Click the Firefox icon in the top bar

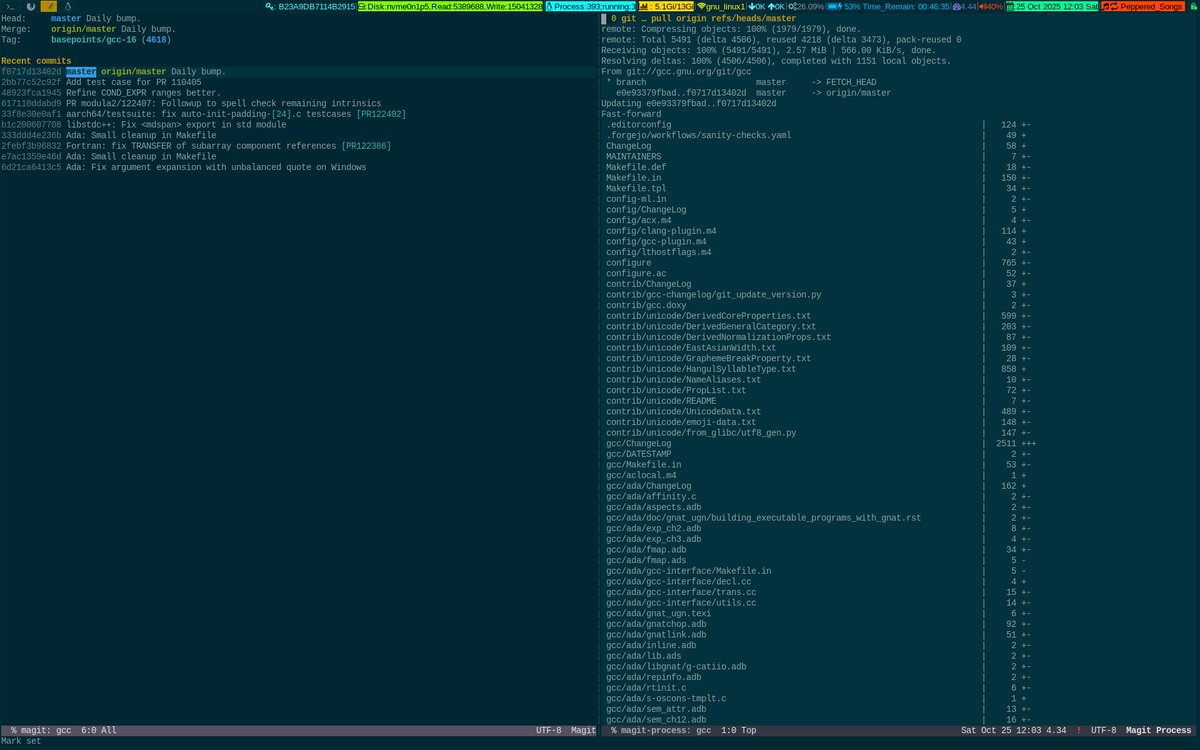[x=29, y=6]
